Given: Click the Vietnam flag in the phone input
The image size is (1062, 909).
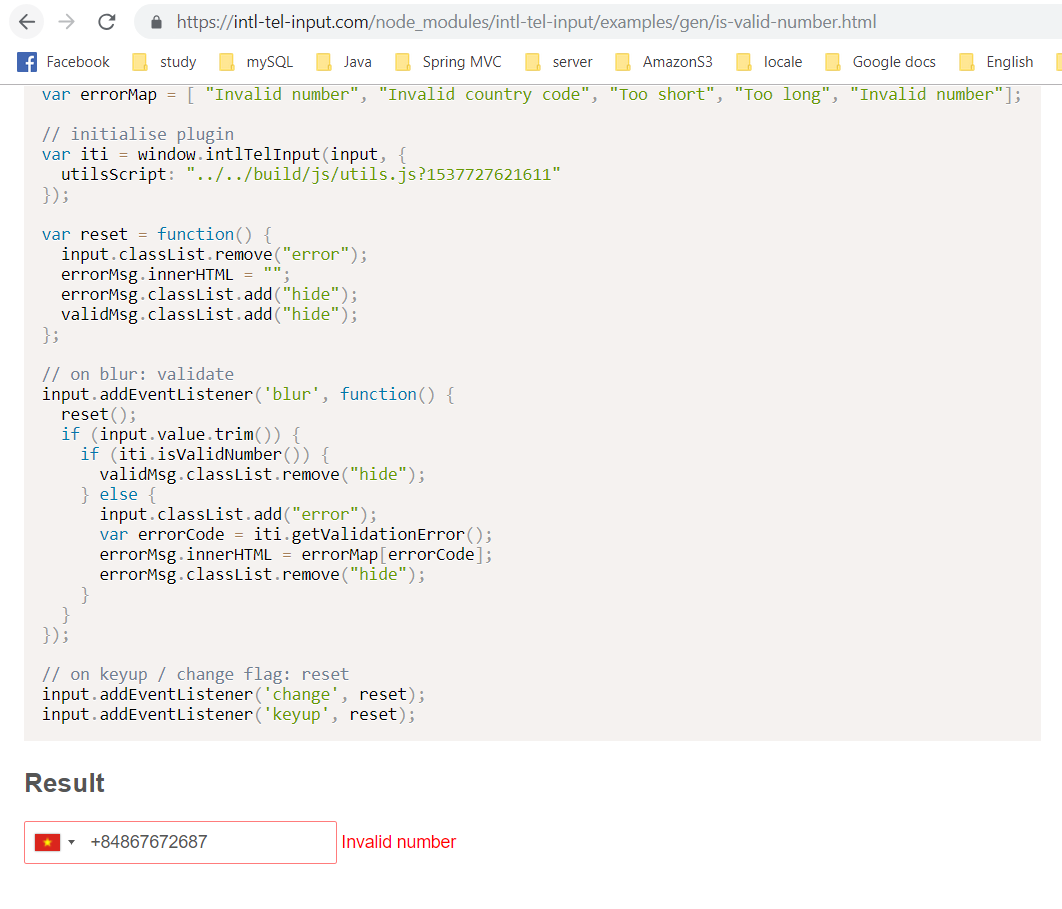Looking at the screenshot, I should click(46, 842).
